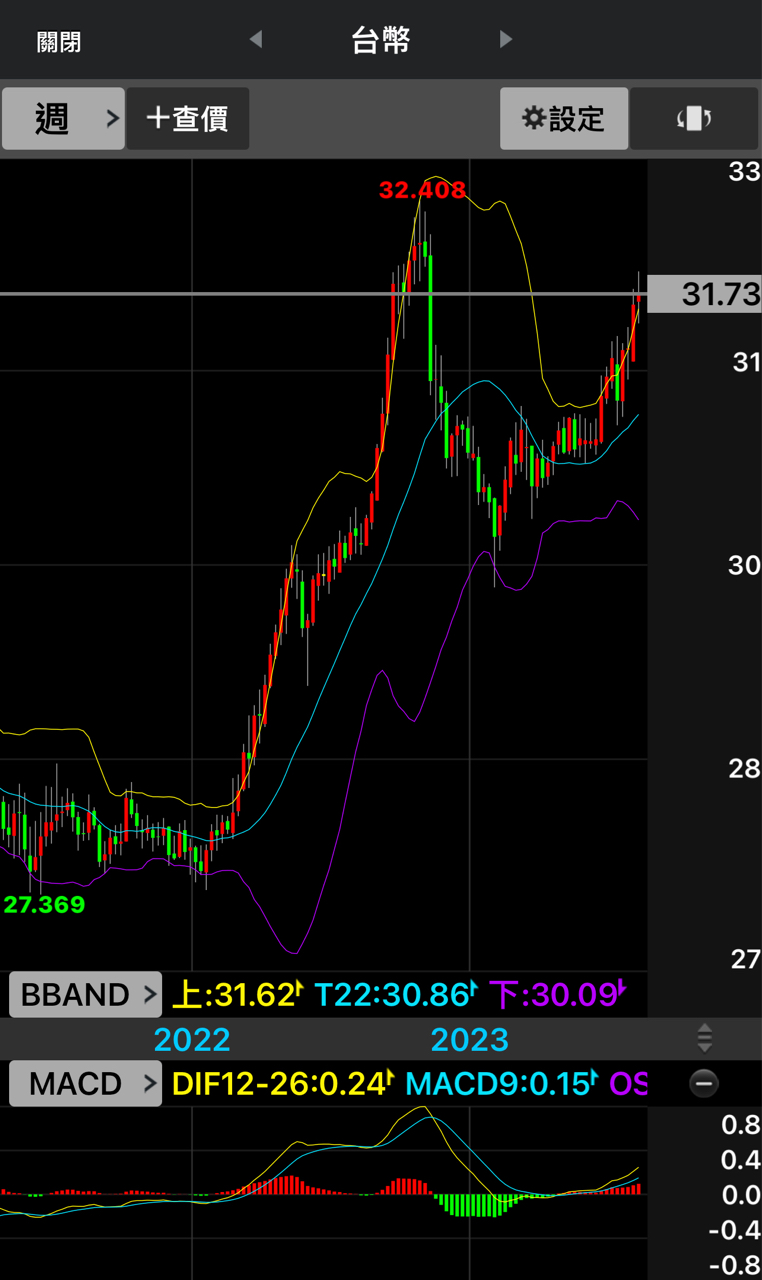Screen dimensions: 762x1280
Task: Select the 2023 year label on time axis
Action: (x=470, y=1039)
